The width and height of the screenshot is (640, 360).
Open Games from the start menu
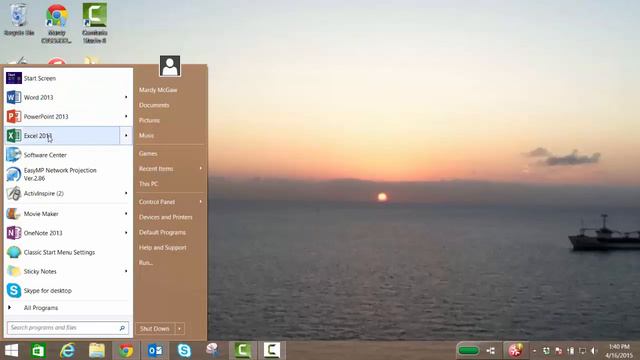click(x=148, y=154)
